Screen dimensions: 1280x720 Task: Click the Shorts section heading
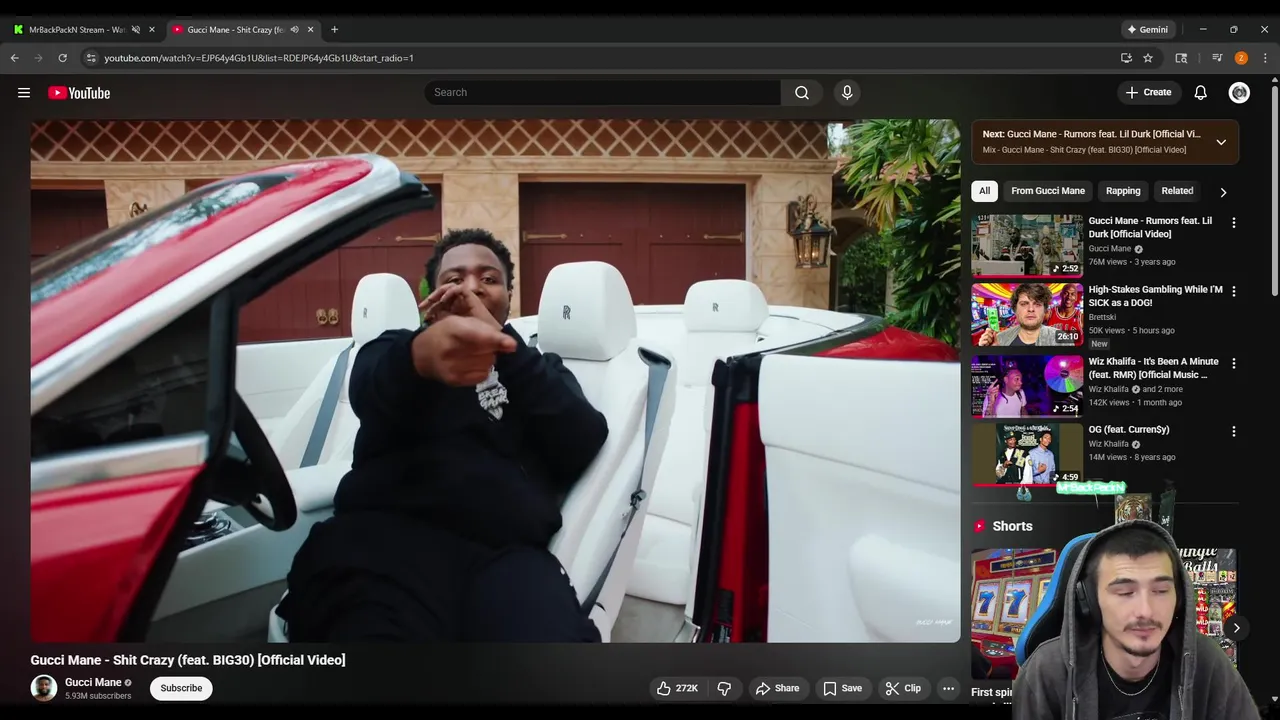point(1012,526)
